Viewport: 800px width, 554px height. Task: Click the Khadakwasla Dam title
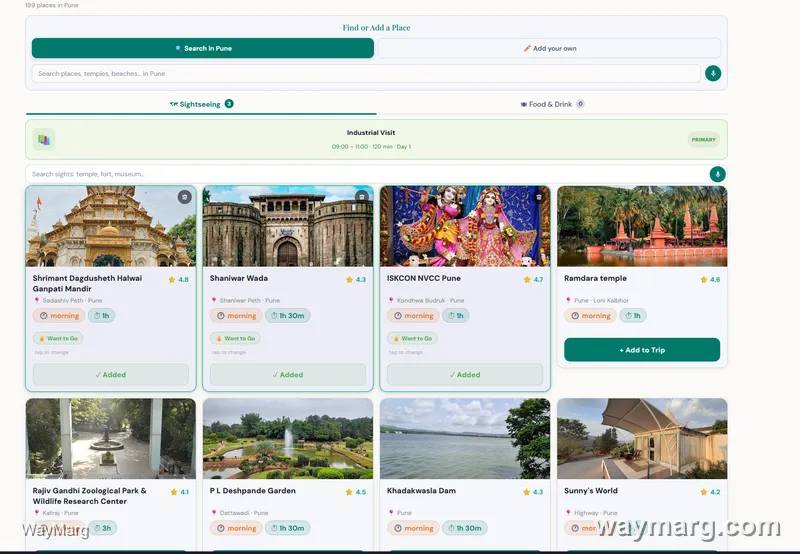click(x=421, y=491)
